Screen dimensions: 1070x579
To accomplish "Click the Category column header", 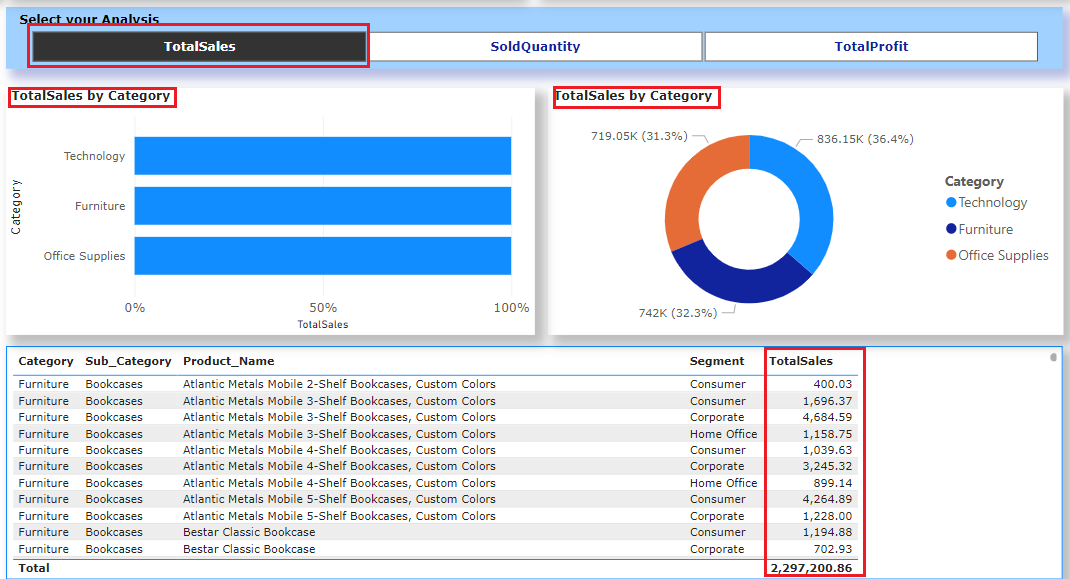I will coord(46,361).
